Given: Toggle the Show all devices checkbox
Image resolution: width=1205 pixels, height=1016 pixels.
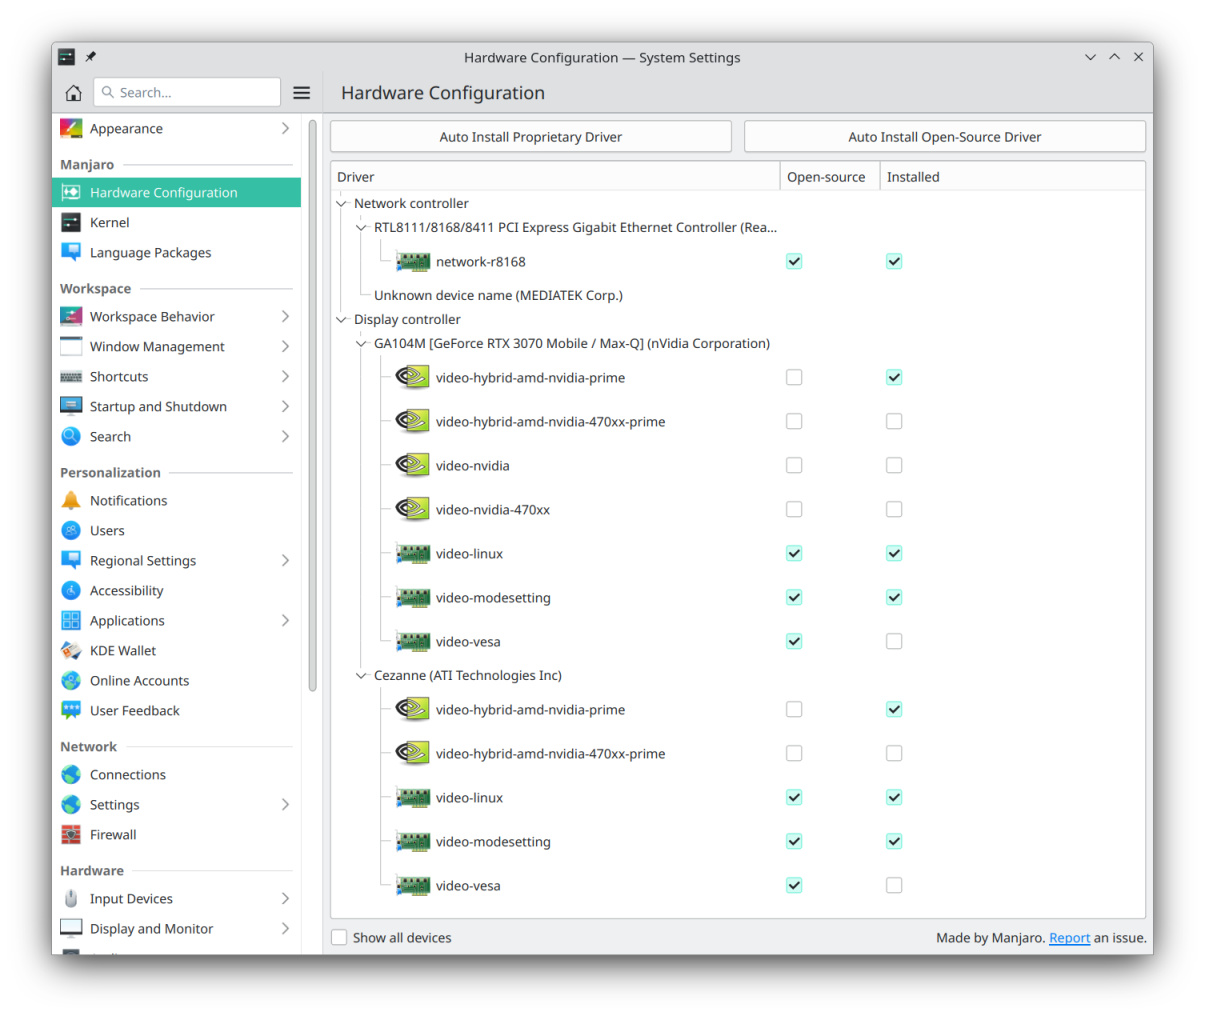Looking at the screenshot, I should (x=340, y=938).
